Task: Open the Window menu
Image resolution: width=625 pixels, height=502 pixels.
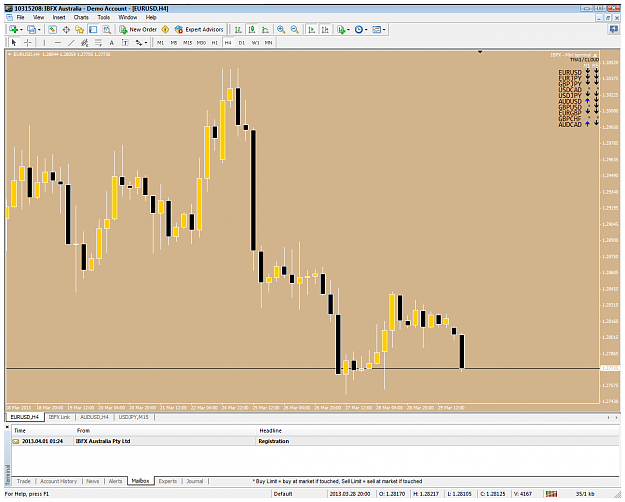Action: [x=128, y=17]
